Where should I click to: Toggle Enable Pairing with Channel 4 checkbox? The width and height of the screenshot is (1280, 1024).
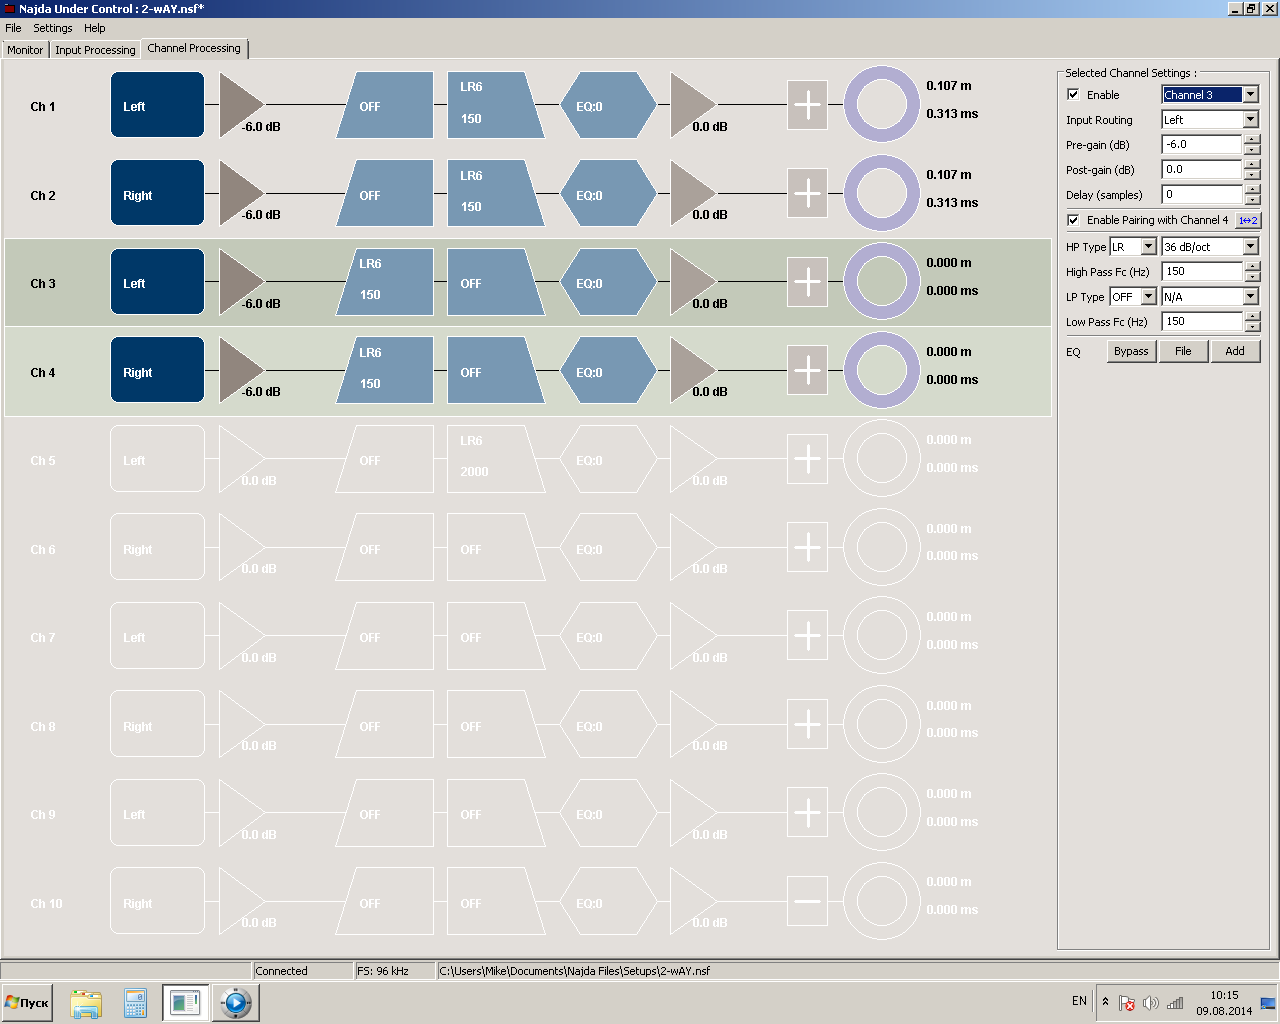(1073, 220)
